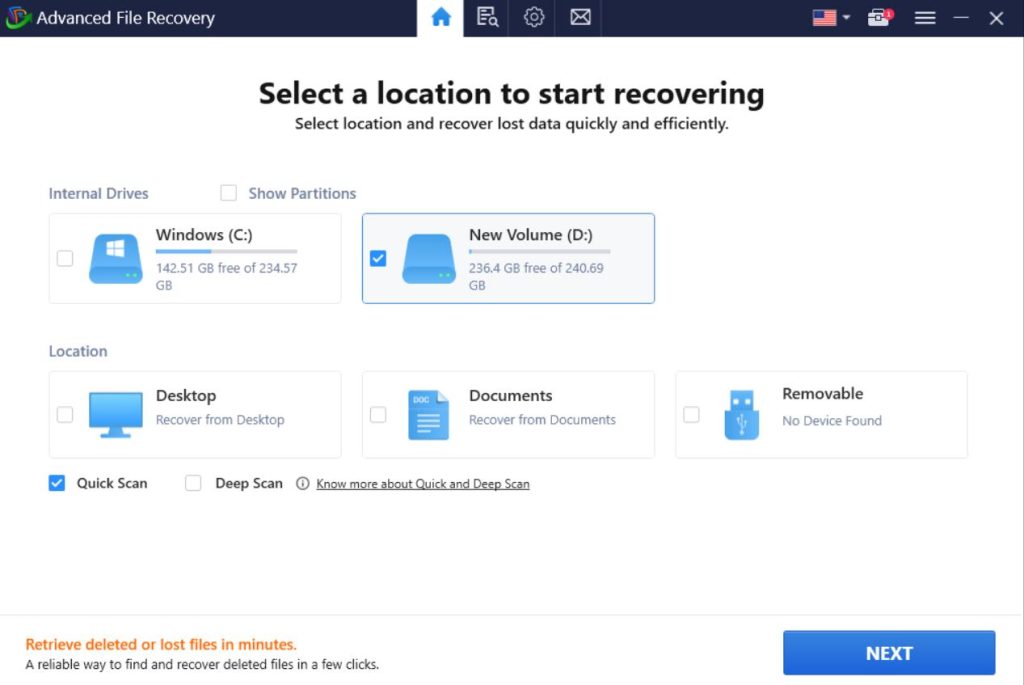
Task: Click the 236.4 GB free of 240.69 GB text
Action: click(x=536, y=276)
